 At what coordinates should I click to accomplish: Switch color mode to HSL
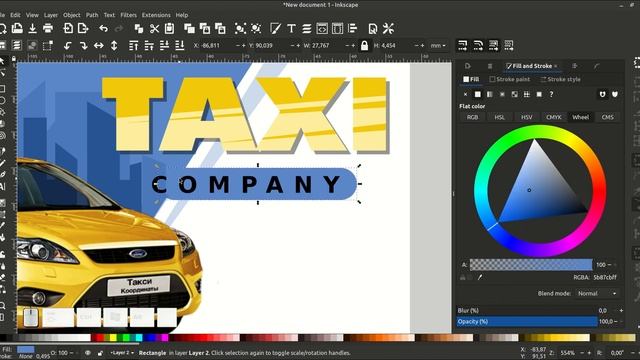[499, 117]
